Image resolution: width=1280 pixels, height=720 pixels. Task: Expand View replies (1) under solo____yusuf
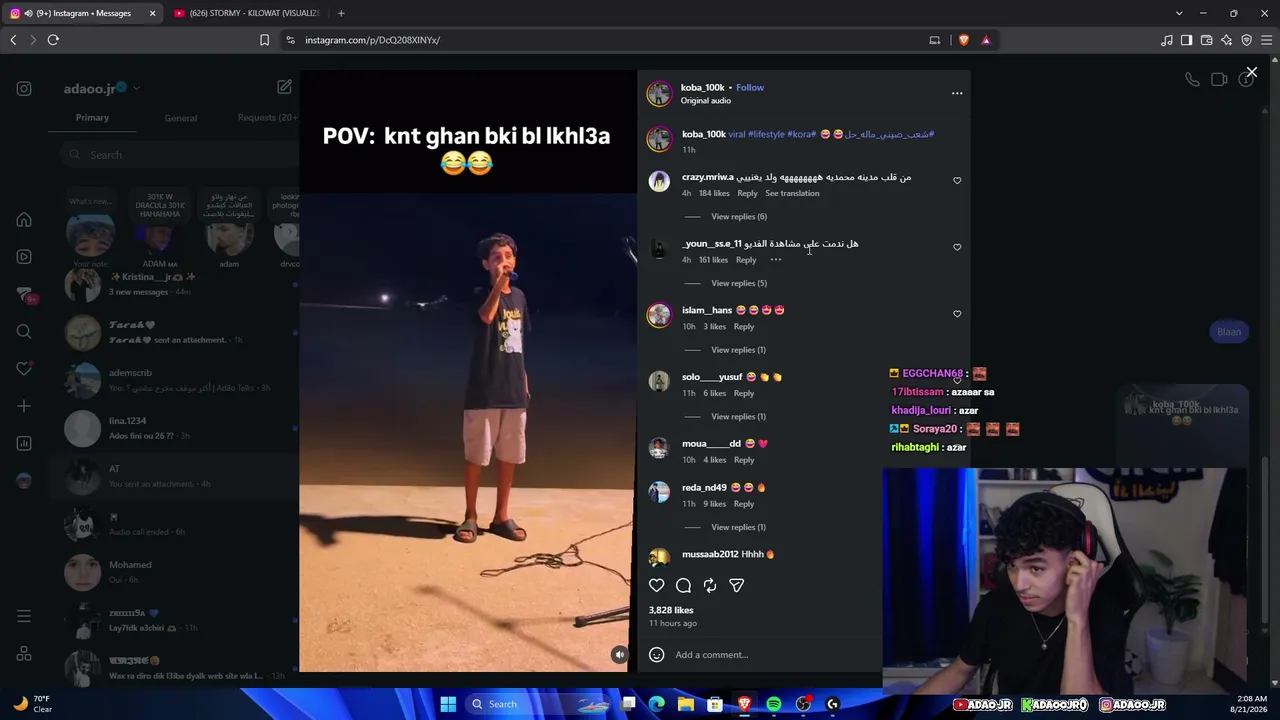(x=738, y=416)
